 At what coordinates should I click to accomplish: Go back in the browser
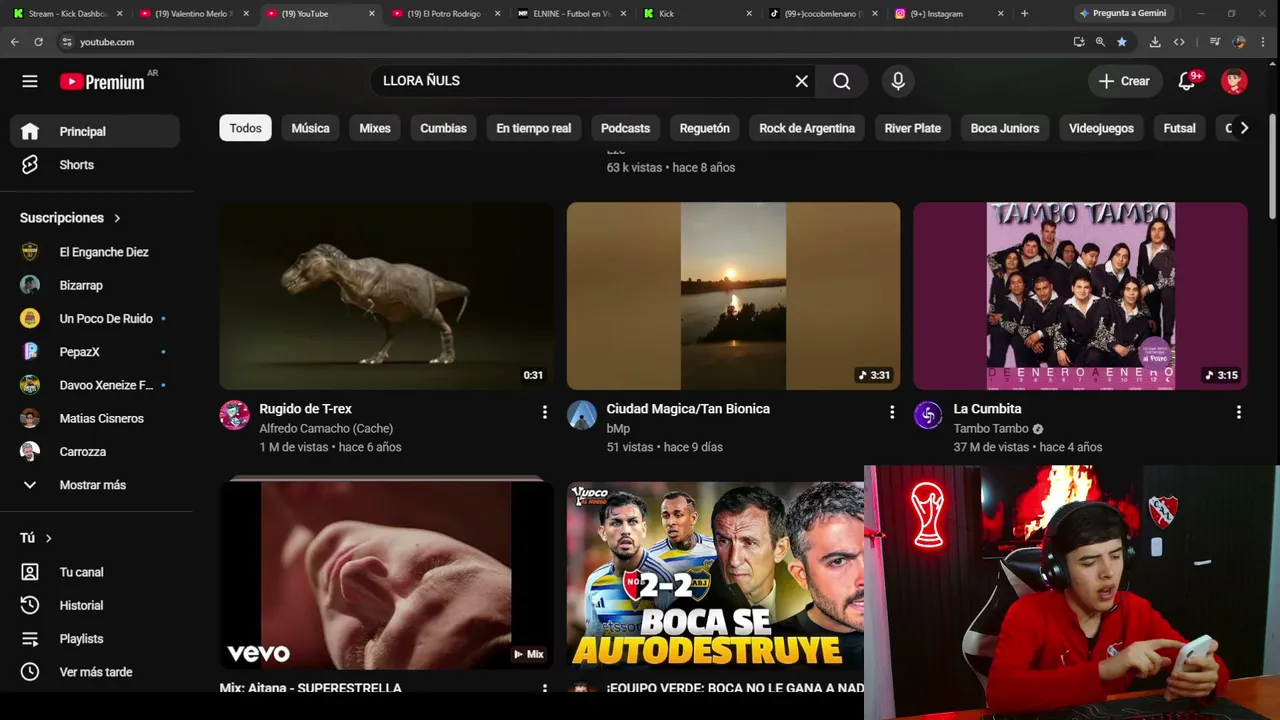point(14,42)
